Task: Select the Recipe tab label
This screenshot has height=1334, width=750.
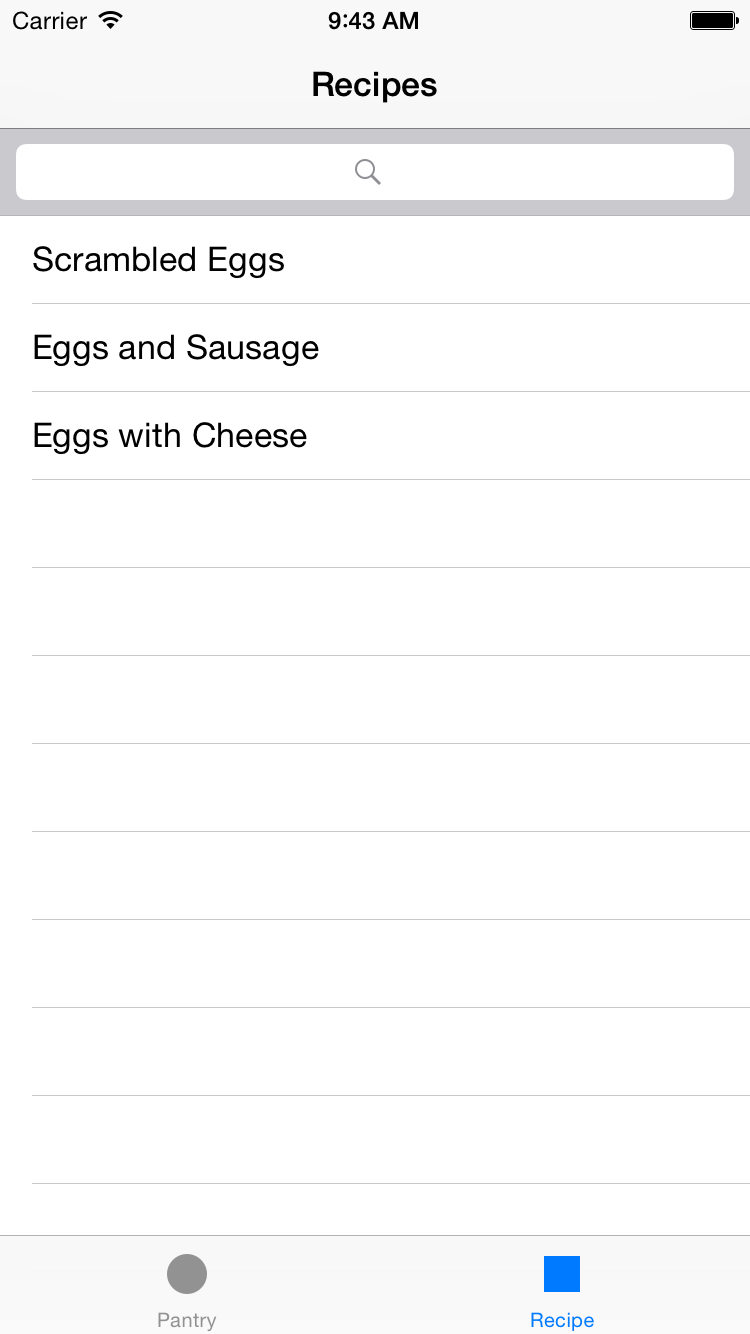Action: 562,1320
